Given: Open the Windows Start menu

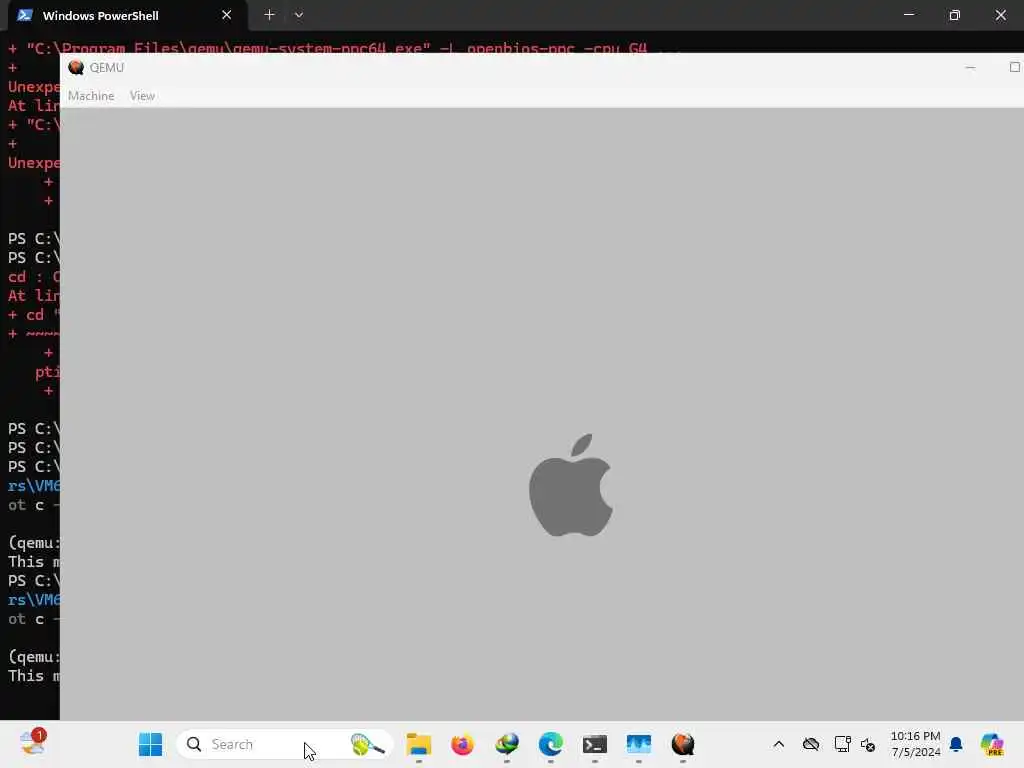Looking at the screenshot, I should pyautogui.click(x=150, y=744).
